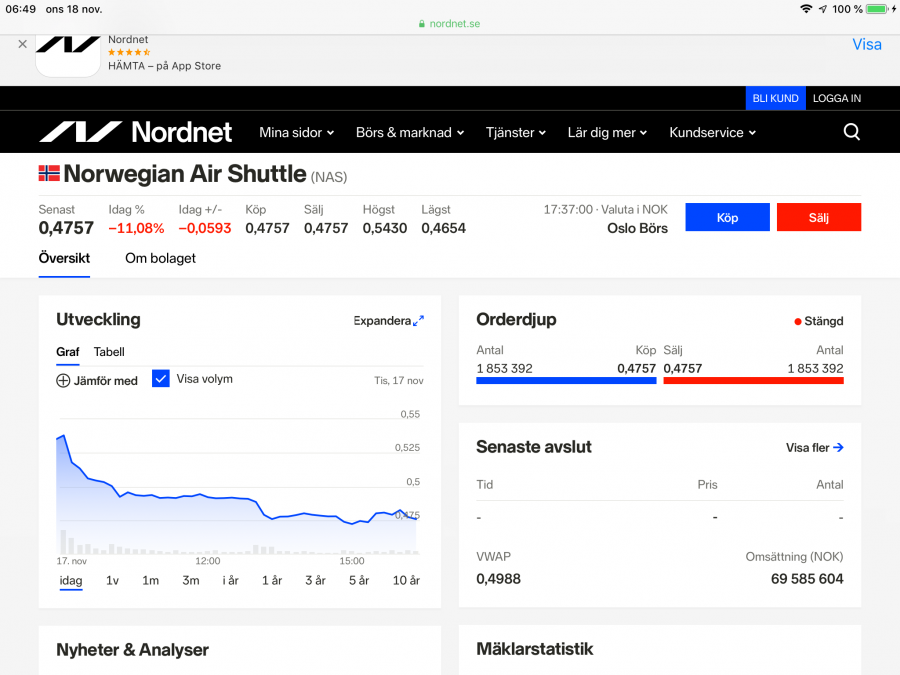
Task: Click the search magnifier icon
Action: [851, 132]
